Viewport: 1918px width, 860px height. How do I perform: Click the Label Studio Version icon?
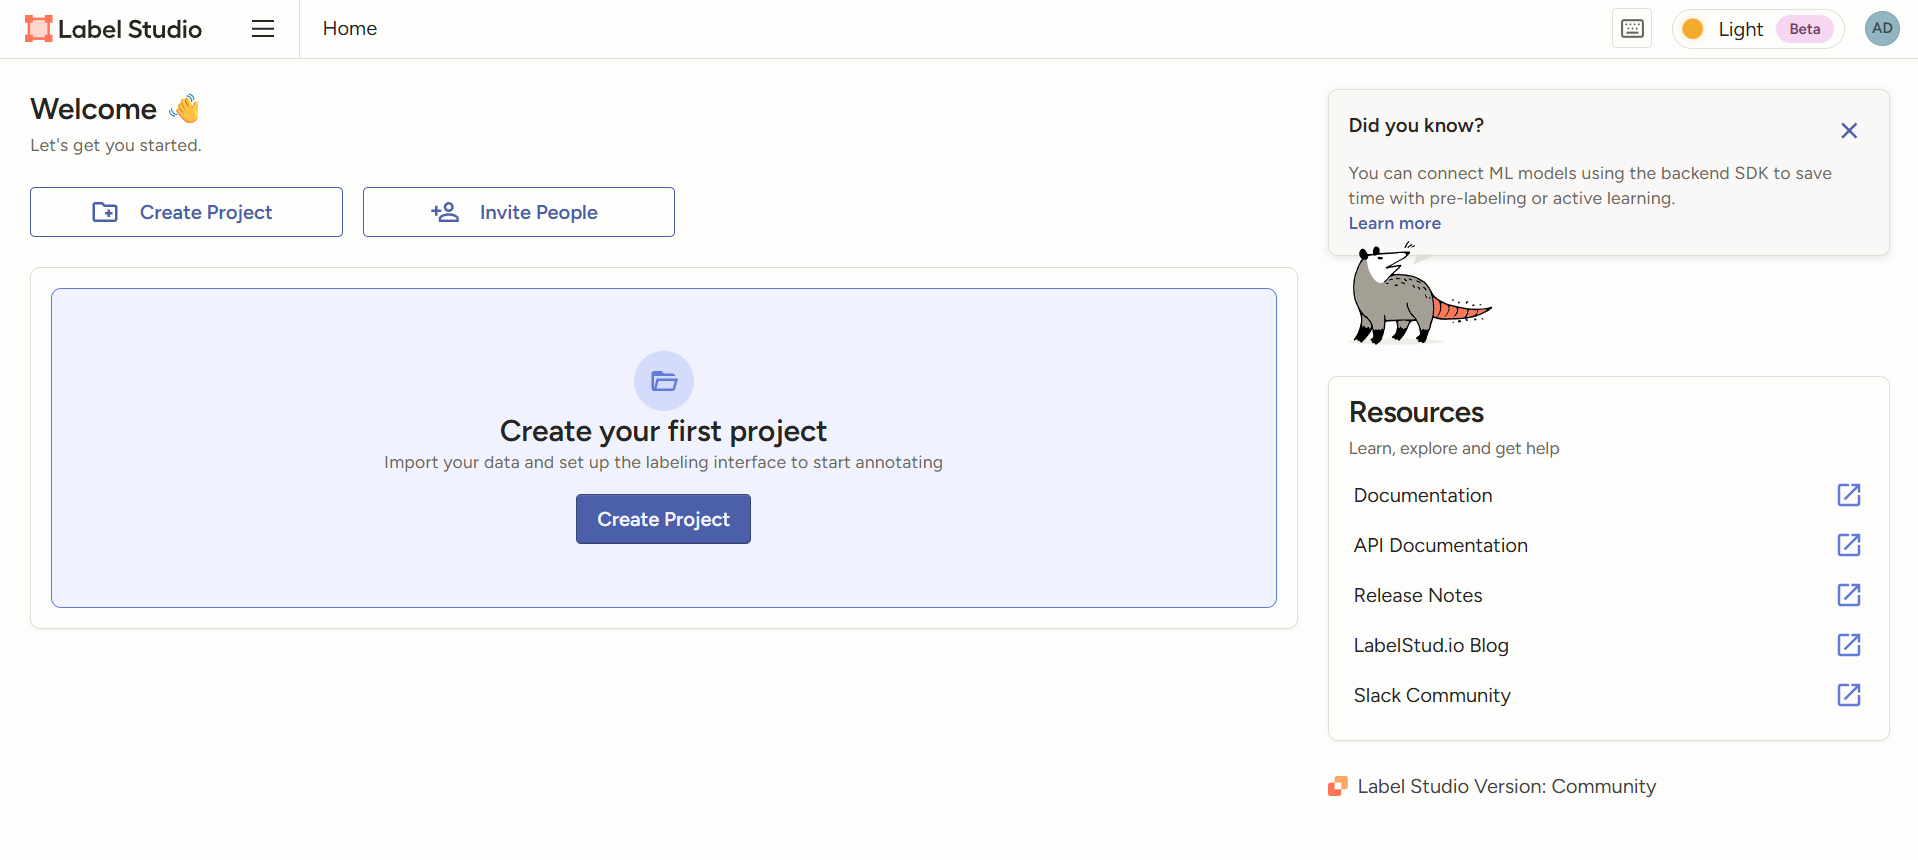(x=1337, y=787)
